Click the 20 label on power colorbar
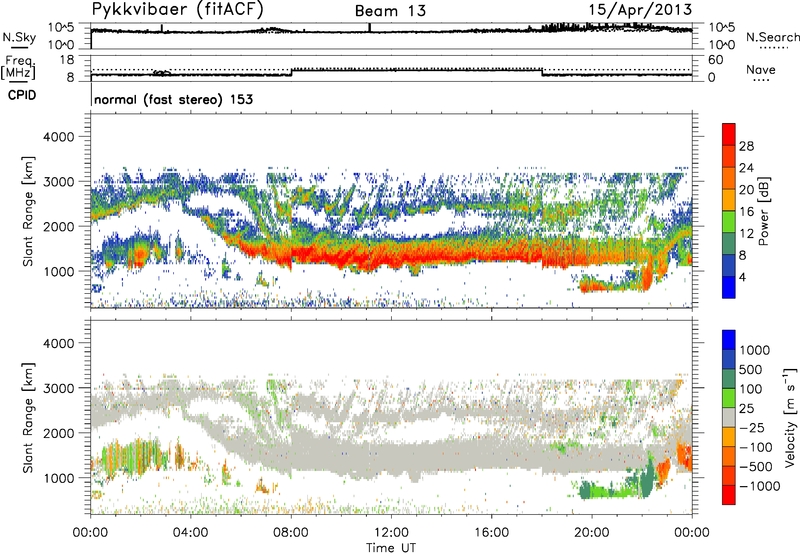 pos(746,190)
